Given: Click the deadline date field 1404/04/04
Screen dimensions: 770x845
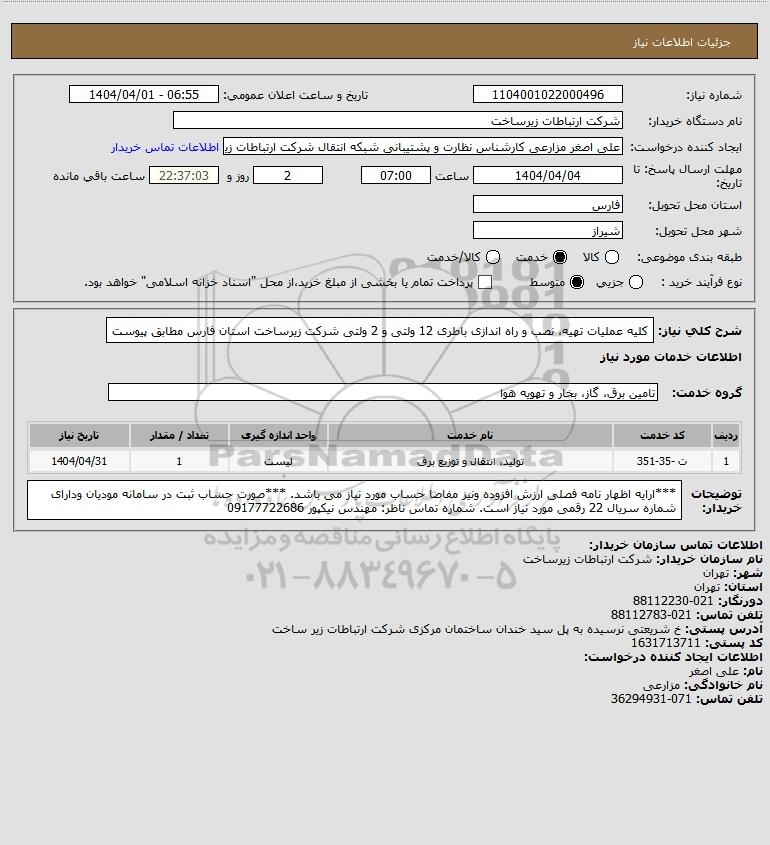Looking at the screenshot, I should point(547,176).
